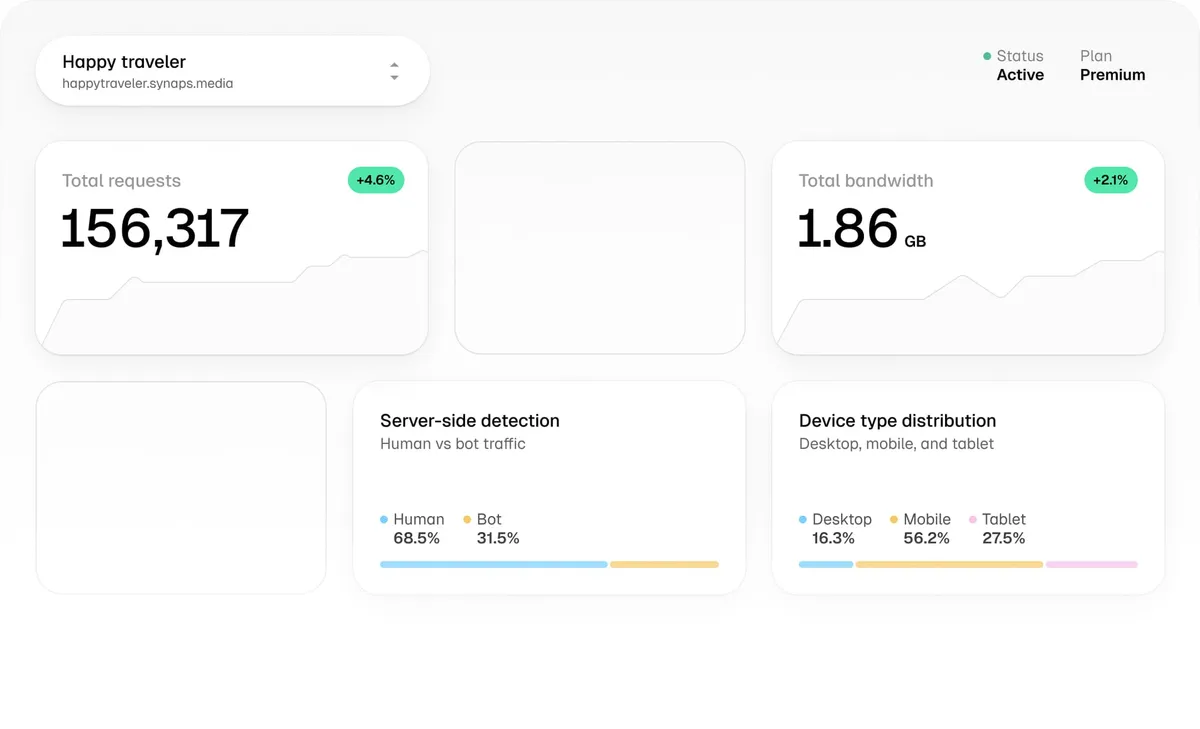The width and height of the screenshot is (1200, 729).
Task: Click the Desktop, mobile, and tablet subtitle
Action: [x=896, y=444]
